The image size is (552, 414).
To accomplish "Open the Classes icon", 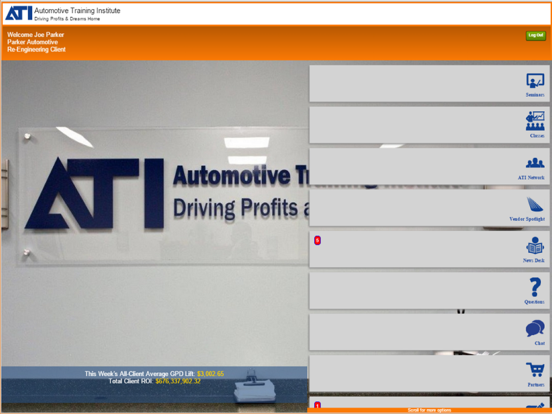I will pyautogui.click(x=535, y=121).
